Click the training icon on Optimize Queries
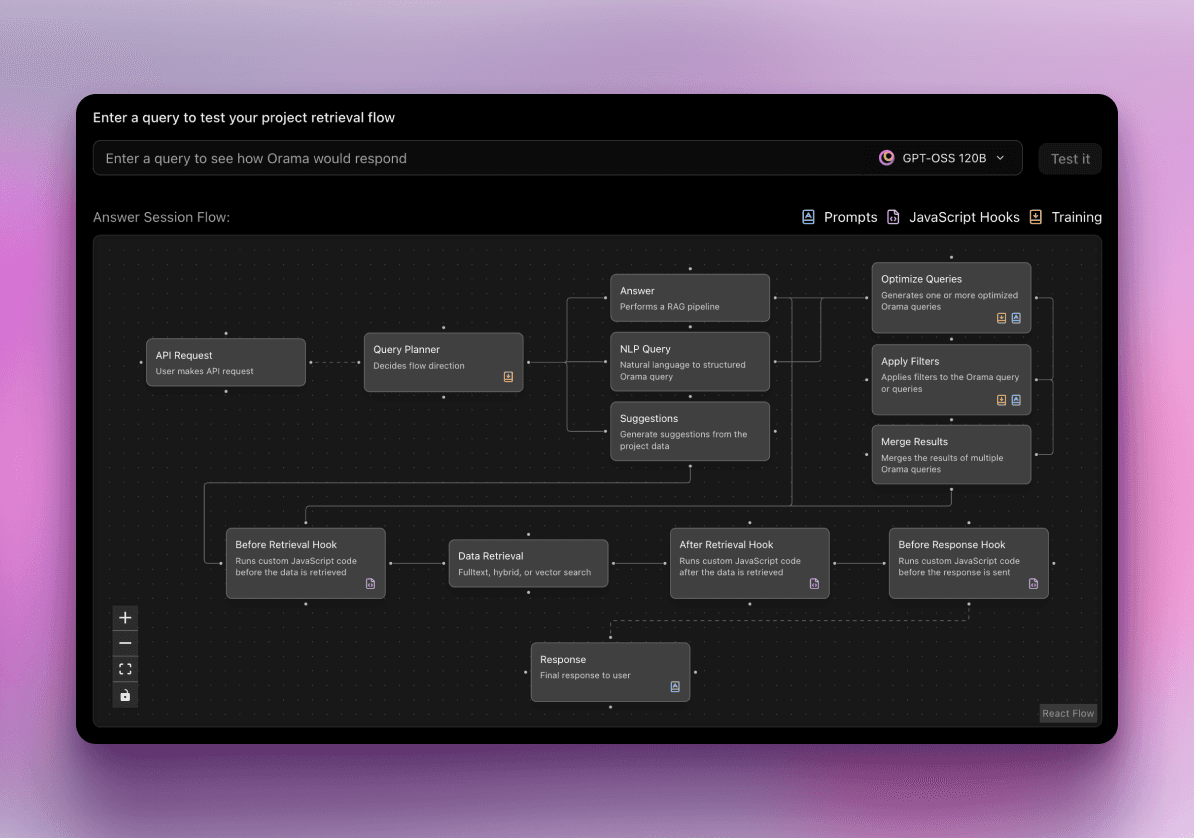 [x=1001, y=318]
